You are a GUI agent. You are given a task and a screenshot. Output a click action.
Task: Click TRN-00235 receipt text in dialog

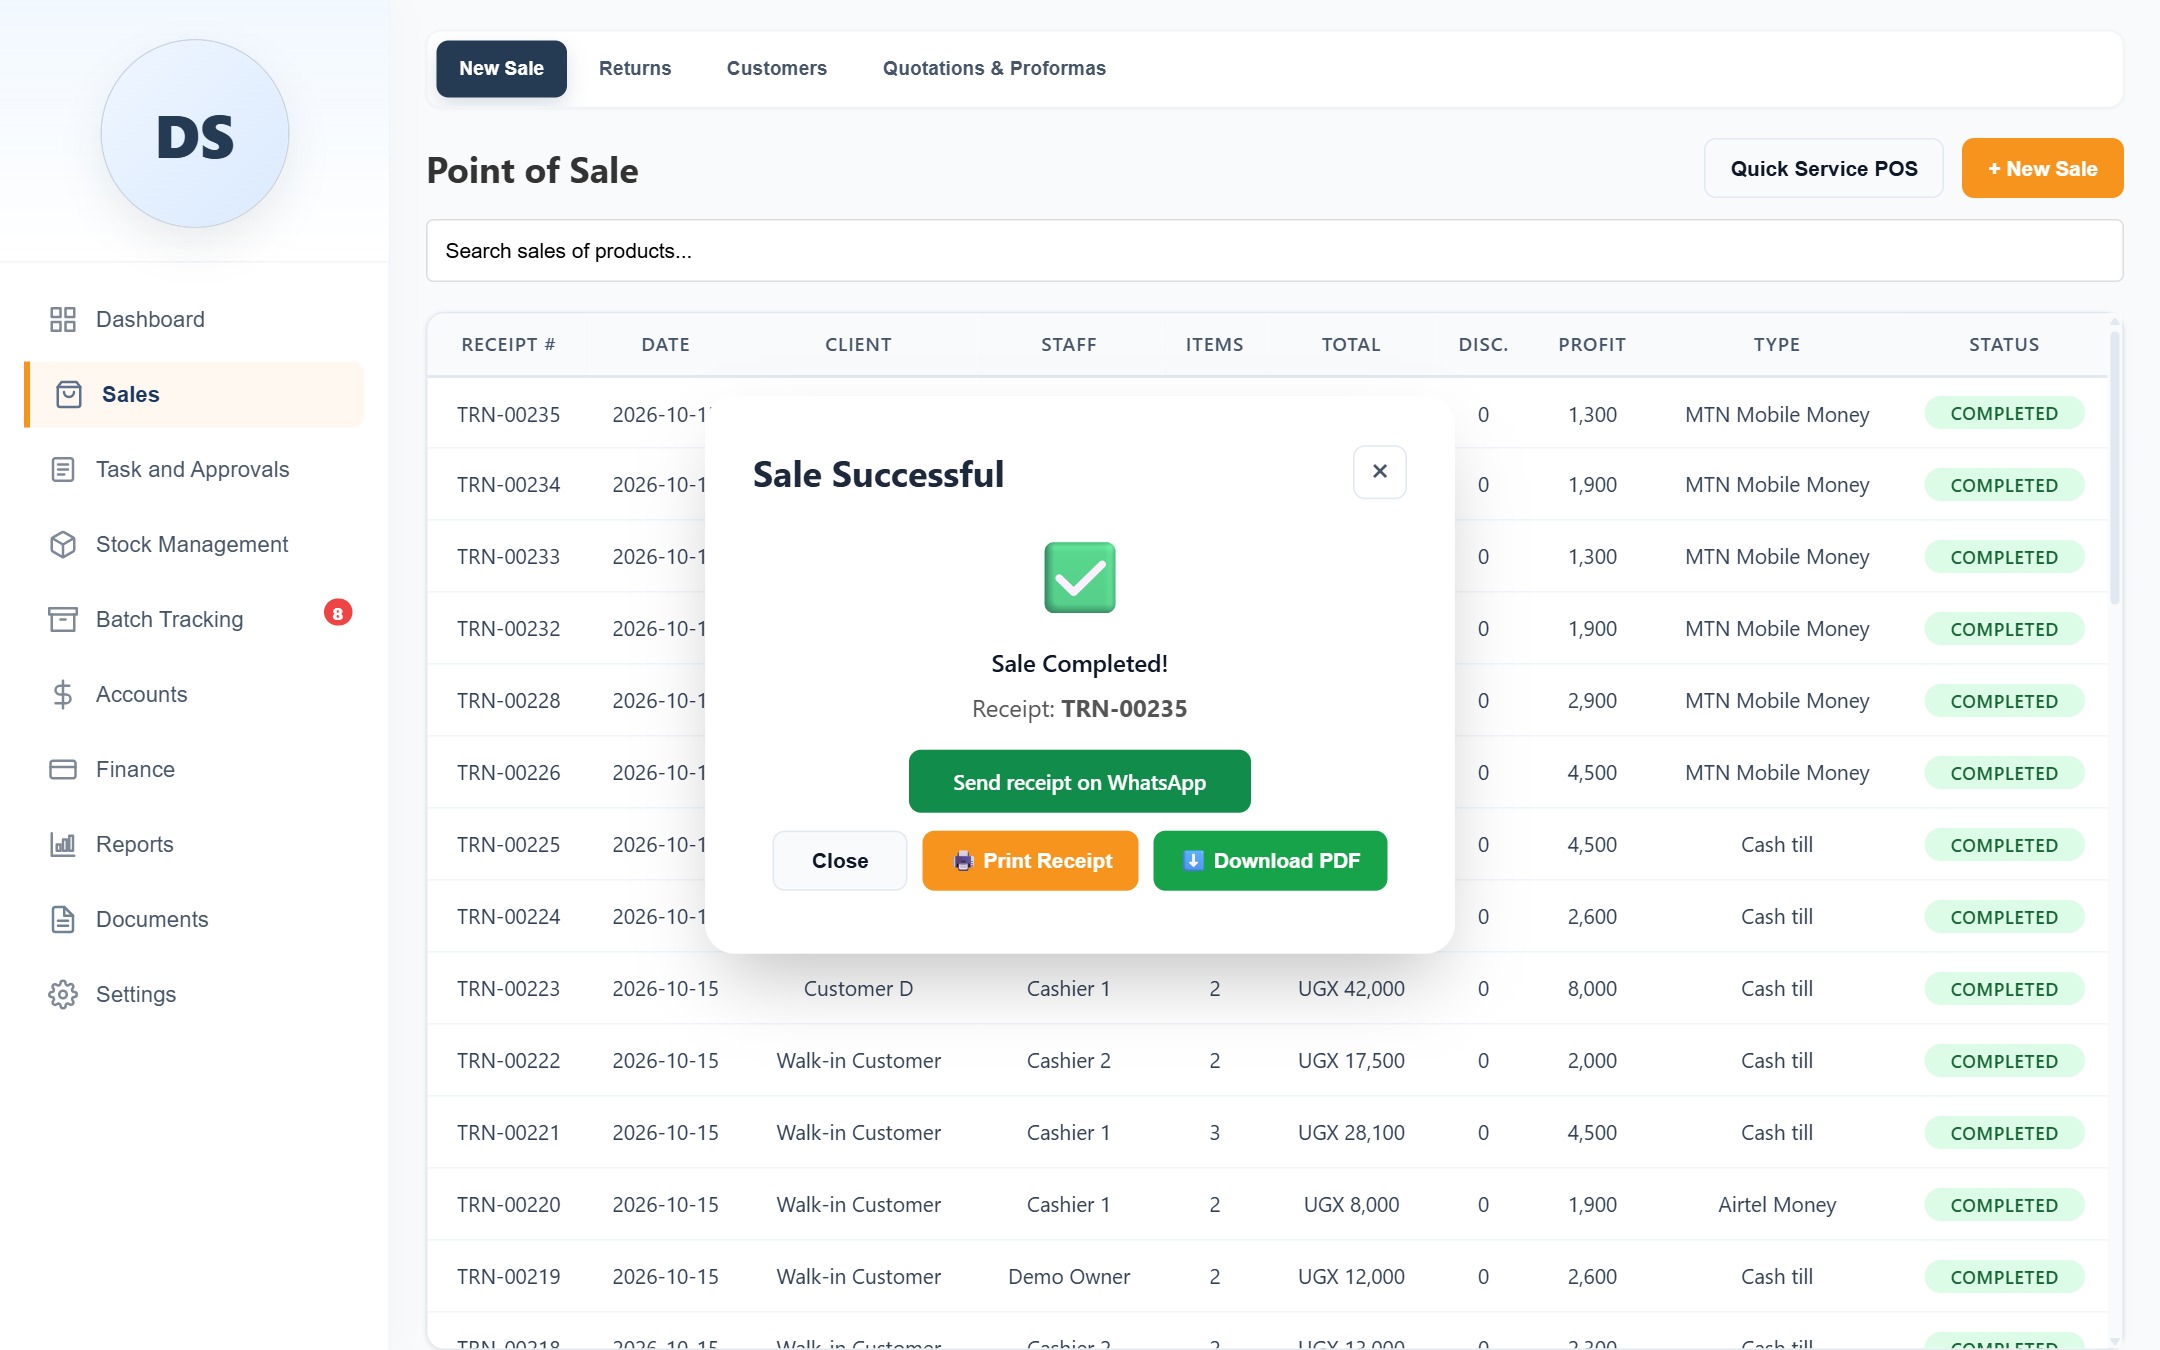tap(1124, 709)
